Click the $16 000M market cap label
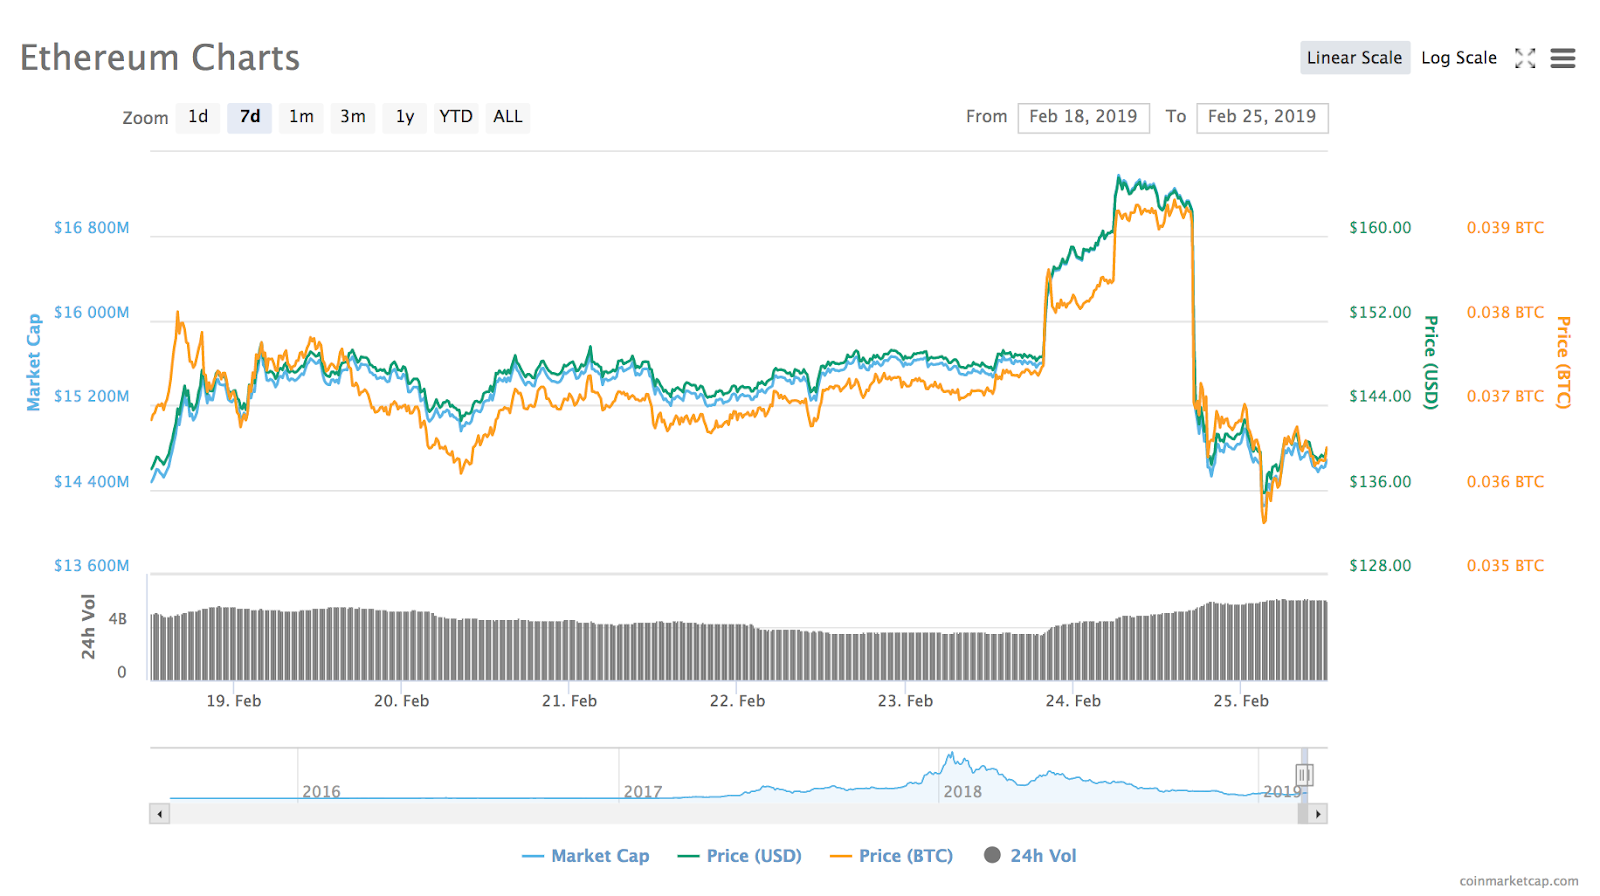 coord(92,313)
